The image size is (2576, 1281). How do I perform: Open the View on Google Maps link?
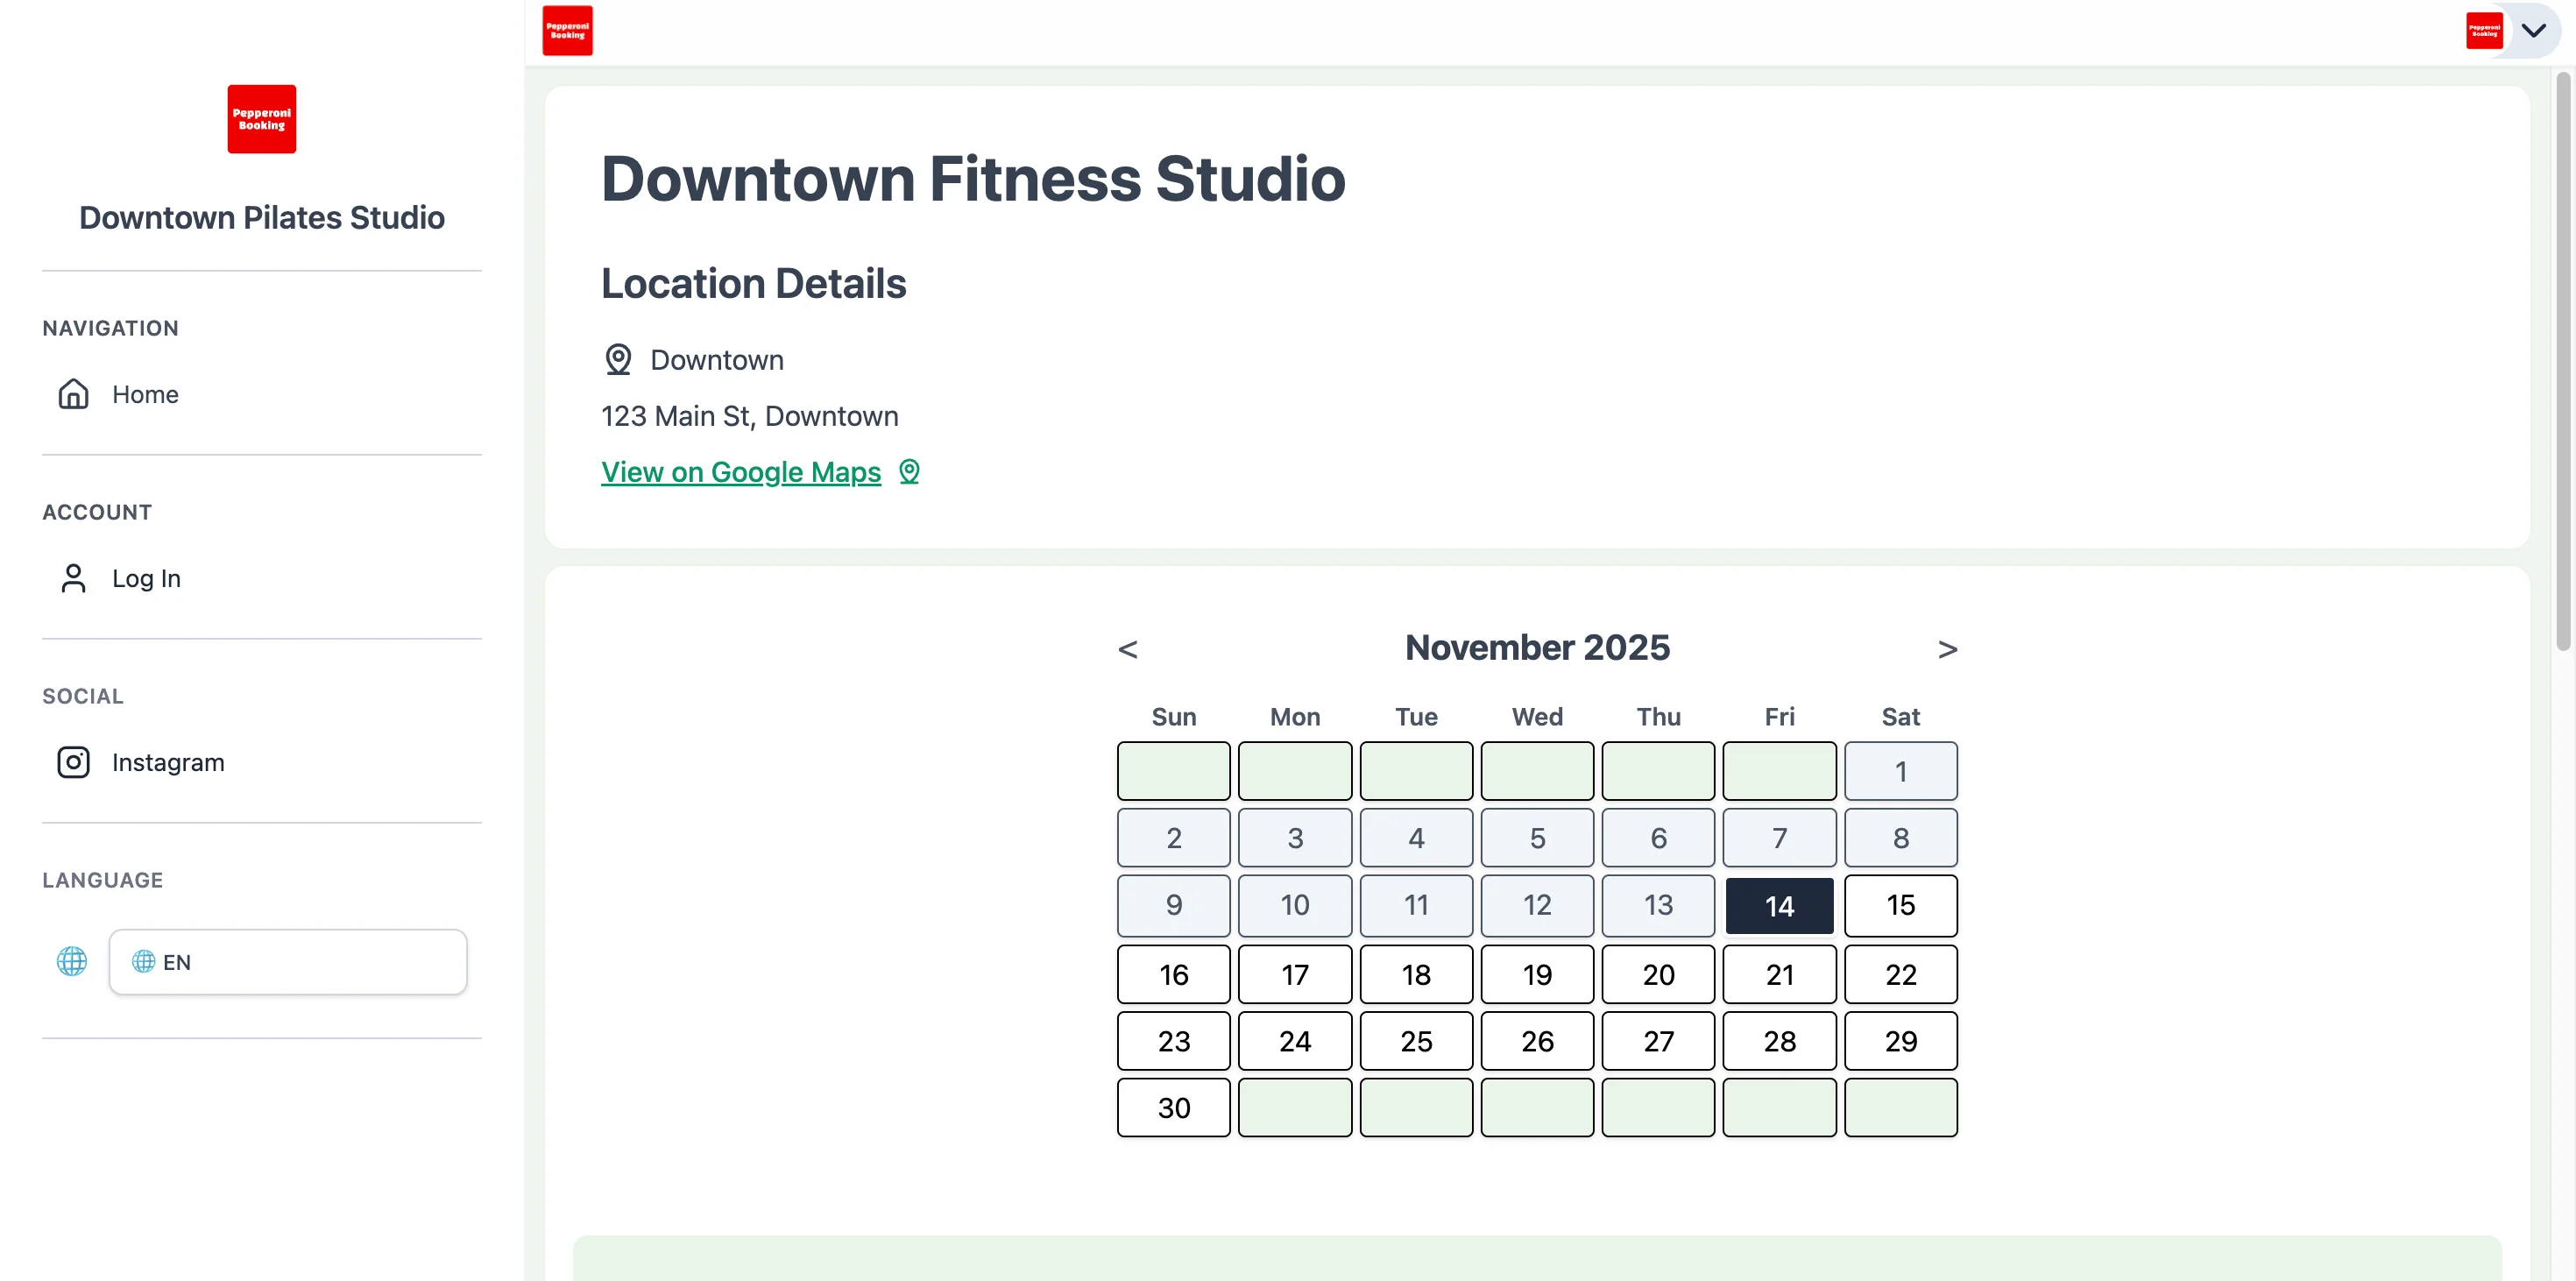coord(740,471)
